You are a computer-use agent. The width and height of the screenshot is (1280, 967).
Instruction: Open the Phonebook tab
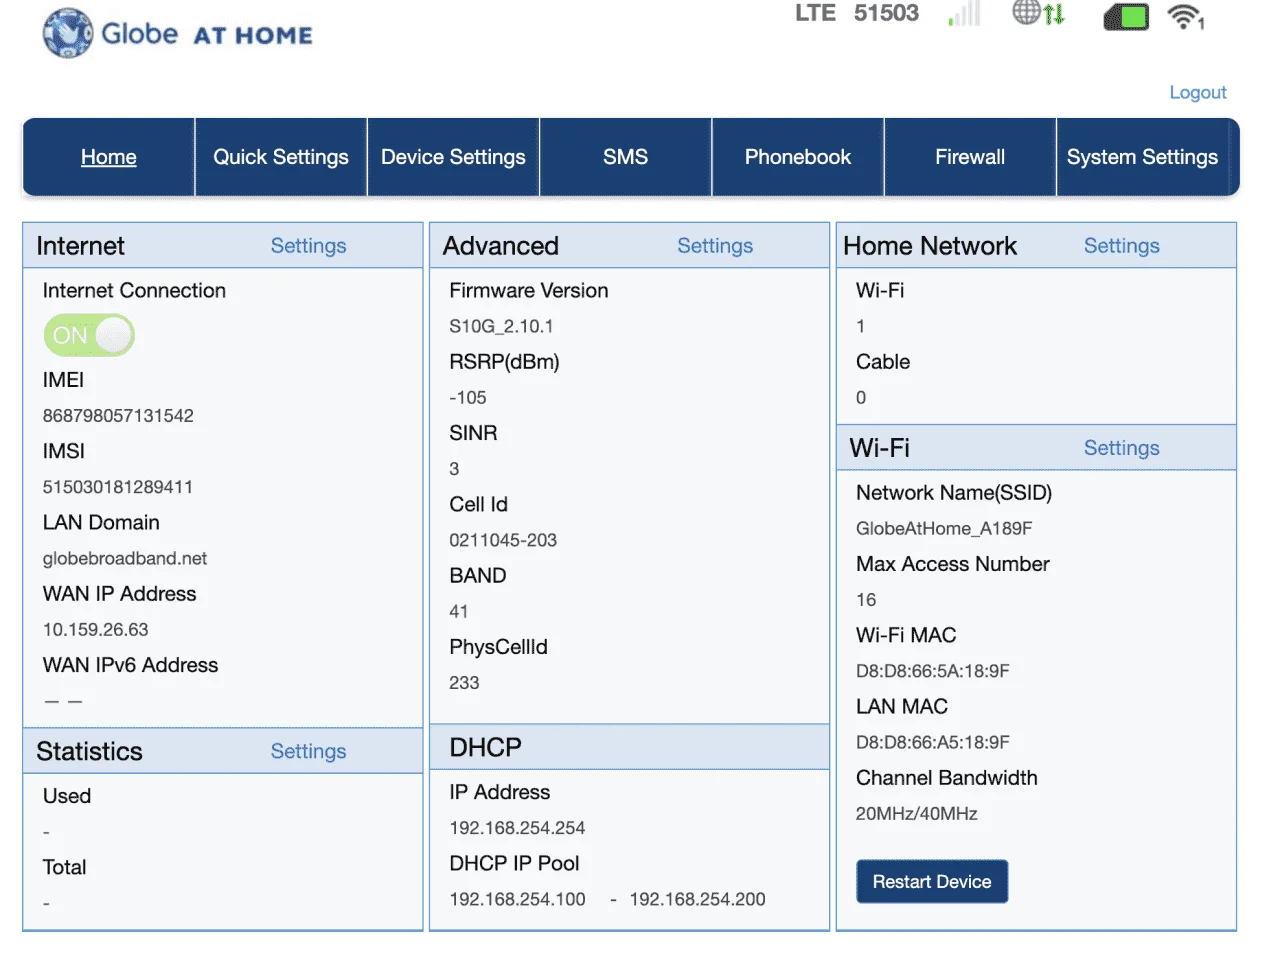click(798, 157)
